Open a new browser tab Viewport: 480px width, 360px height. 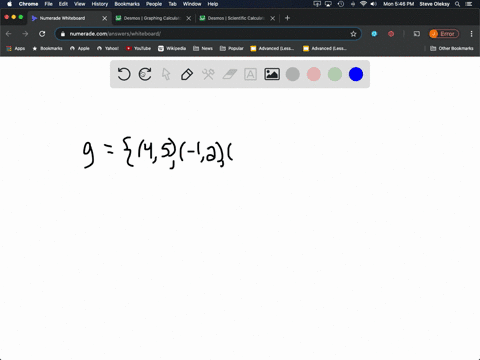click(287, 18)
